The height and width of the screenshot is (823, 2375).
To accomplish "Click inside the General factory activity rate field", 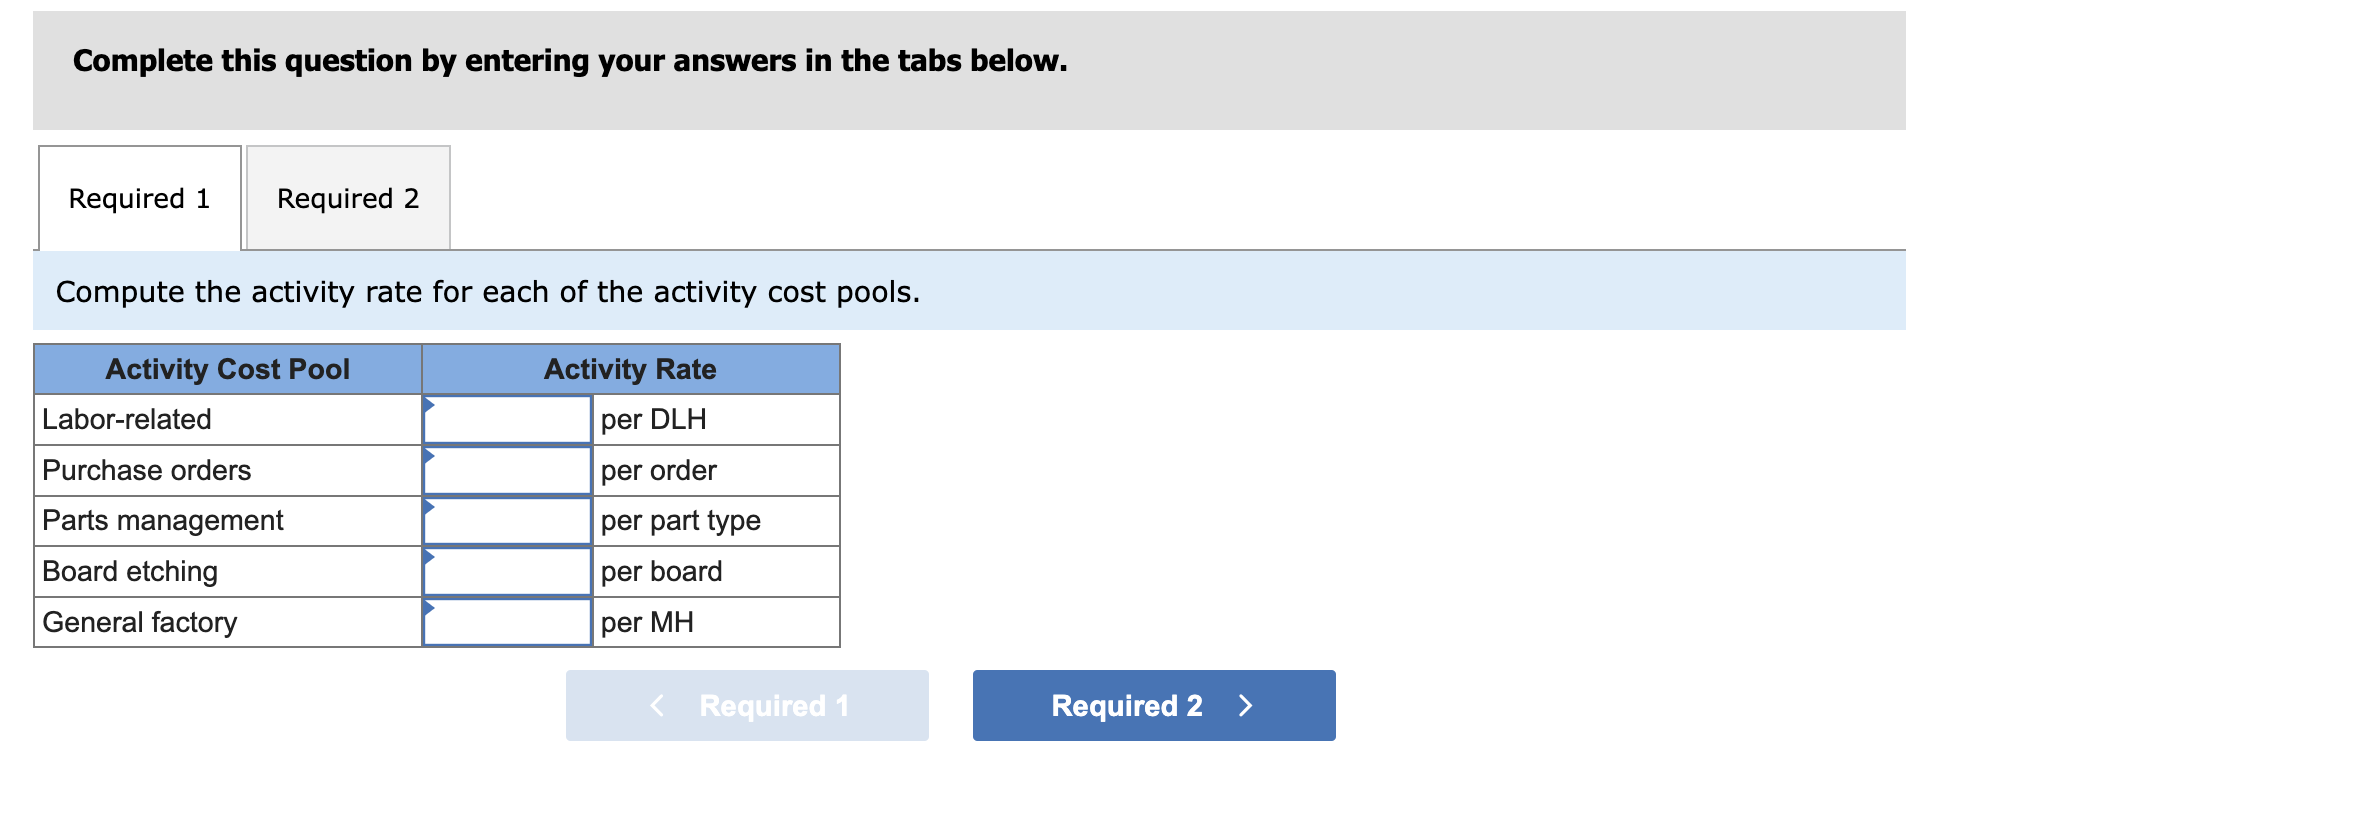I will pos(508,621).
